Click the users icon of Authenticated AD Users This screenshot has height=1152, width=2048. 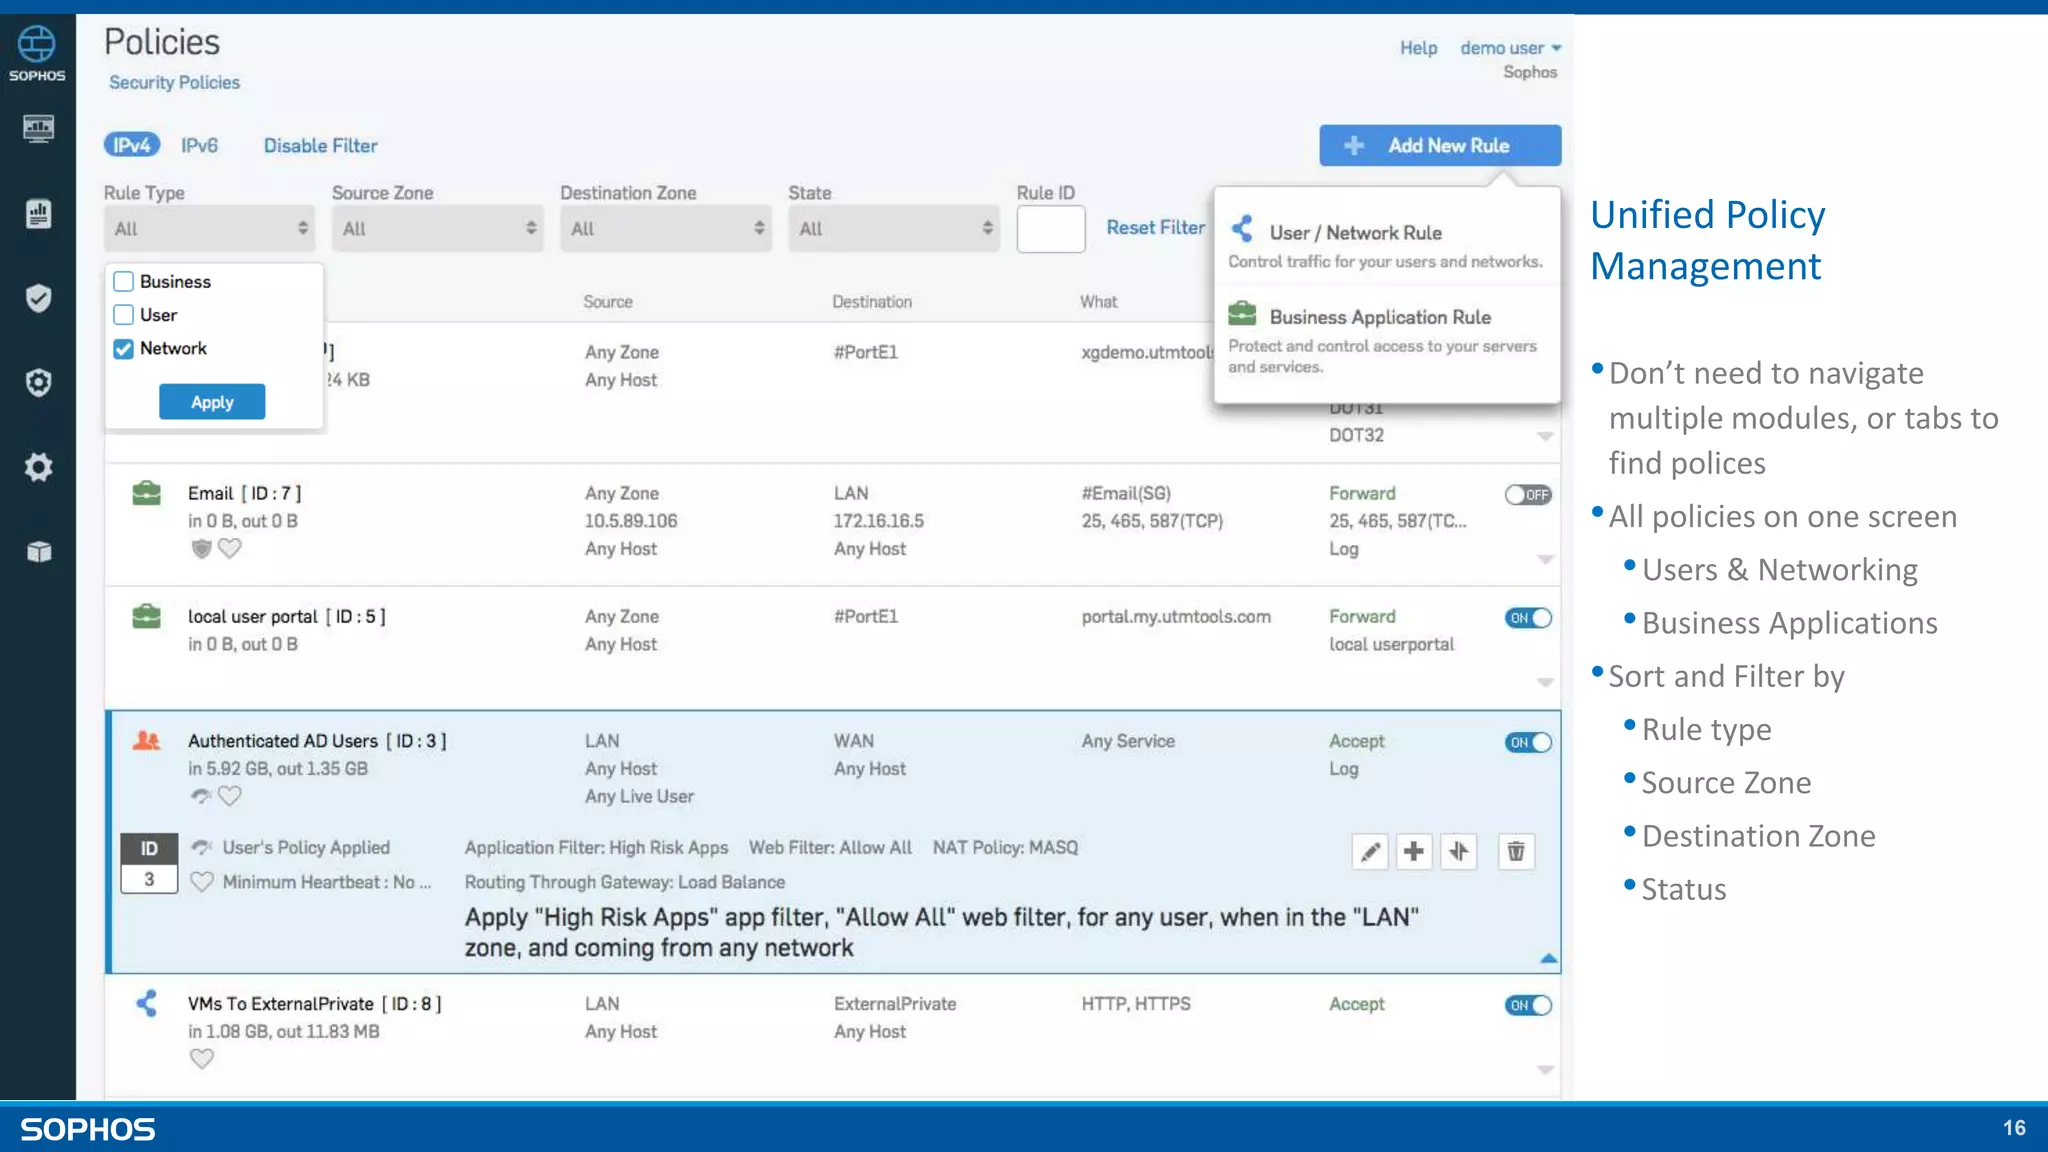(147, 741)
